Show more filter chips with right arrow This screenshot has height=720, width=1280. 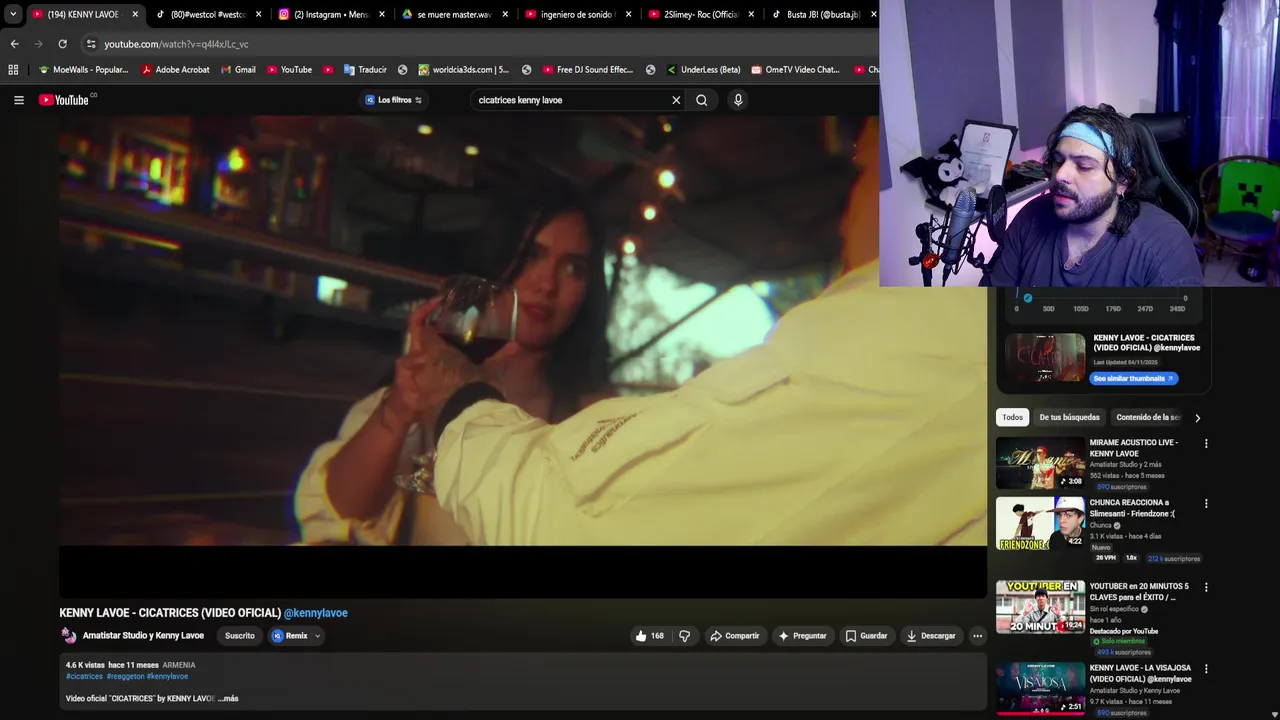click(x=1197, y=418)
